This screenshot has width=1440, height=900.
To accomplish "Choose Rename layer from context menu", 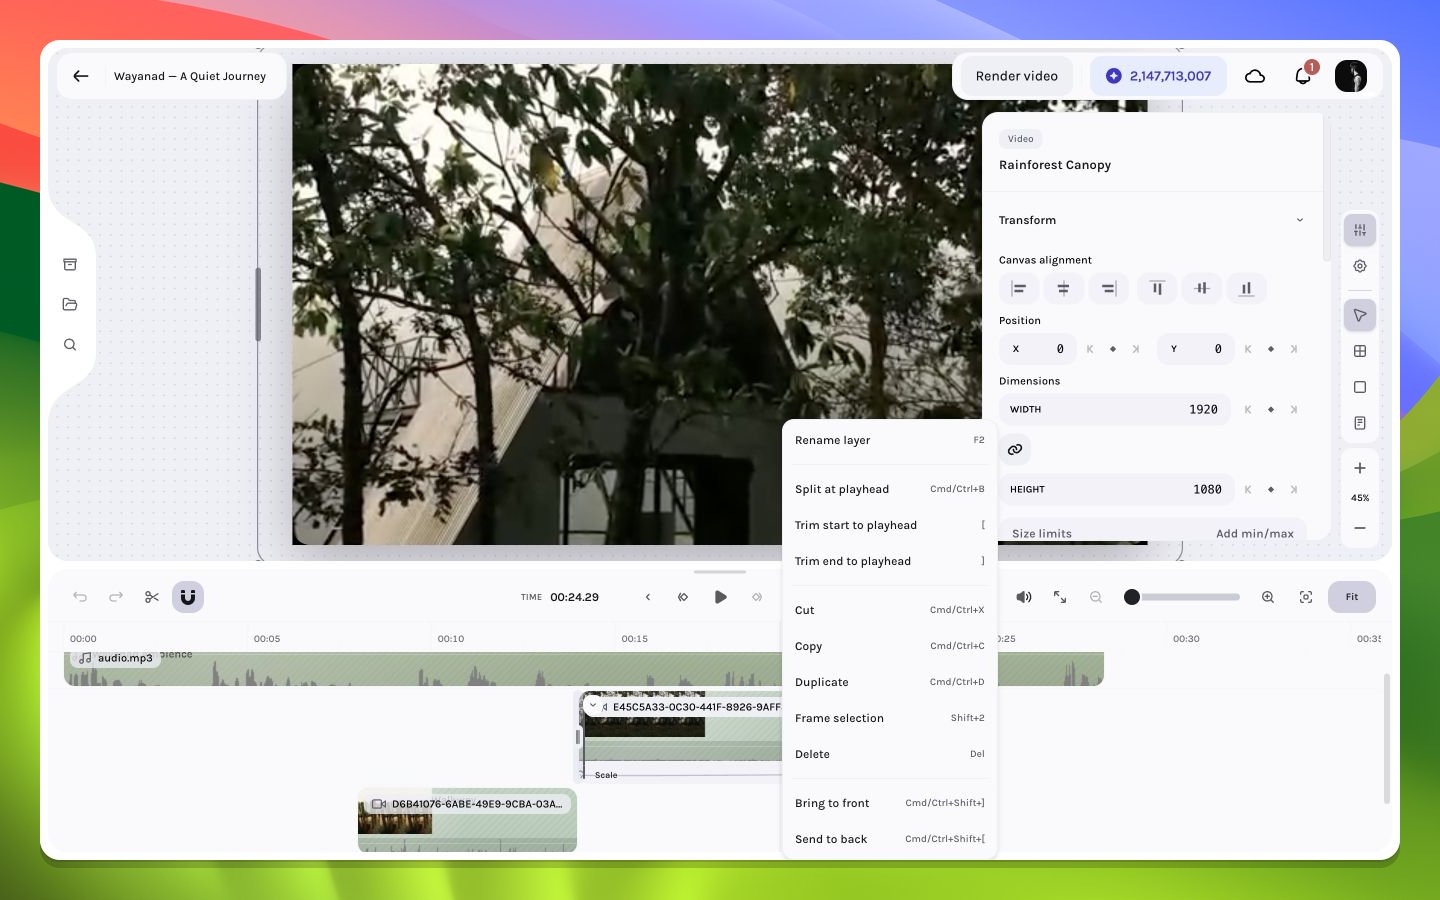I will [890, 440].
